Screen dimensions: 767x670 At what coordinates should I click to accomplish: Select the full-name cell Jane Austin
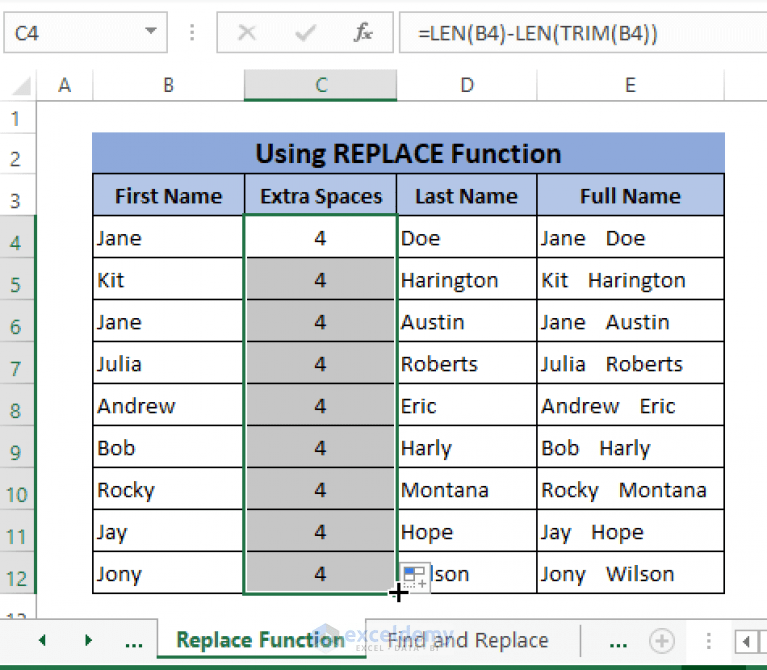[631, 322]
